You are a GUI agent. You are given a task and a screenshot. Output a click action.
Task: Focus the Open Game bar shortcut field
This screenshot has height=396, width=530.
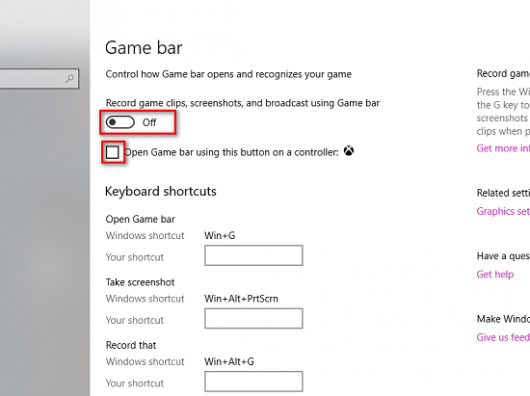(x=254, y=255)
